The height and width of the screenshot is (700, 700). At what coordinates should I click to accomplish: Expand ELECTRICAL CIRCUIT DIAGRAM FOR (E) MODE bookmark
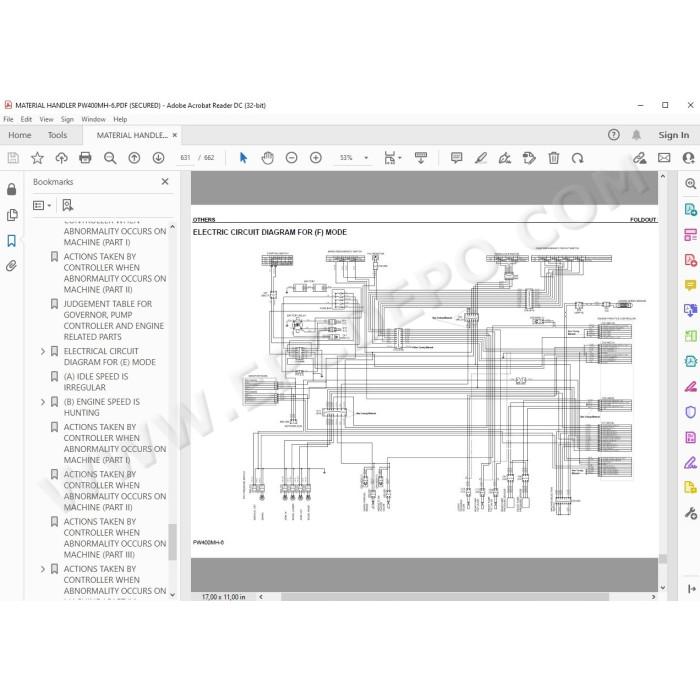tap(43, 351)
